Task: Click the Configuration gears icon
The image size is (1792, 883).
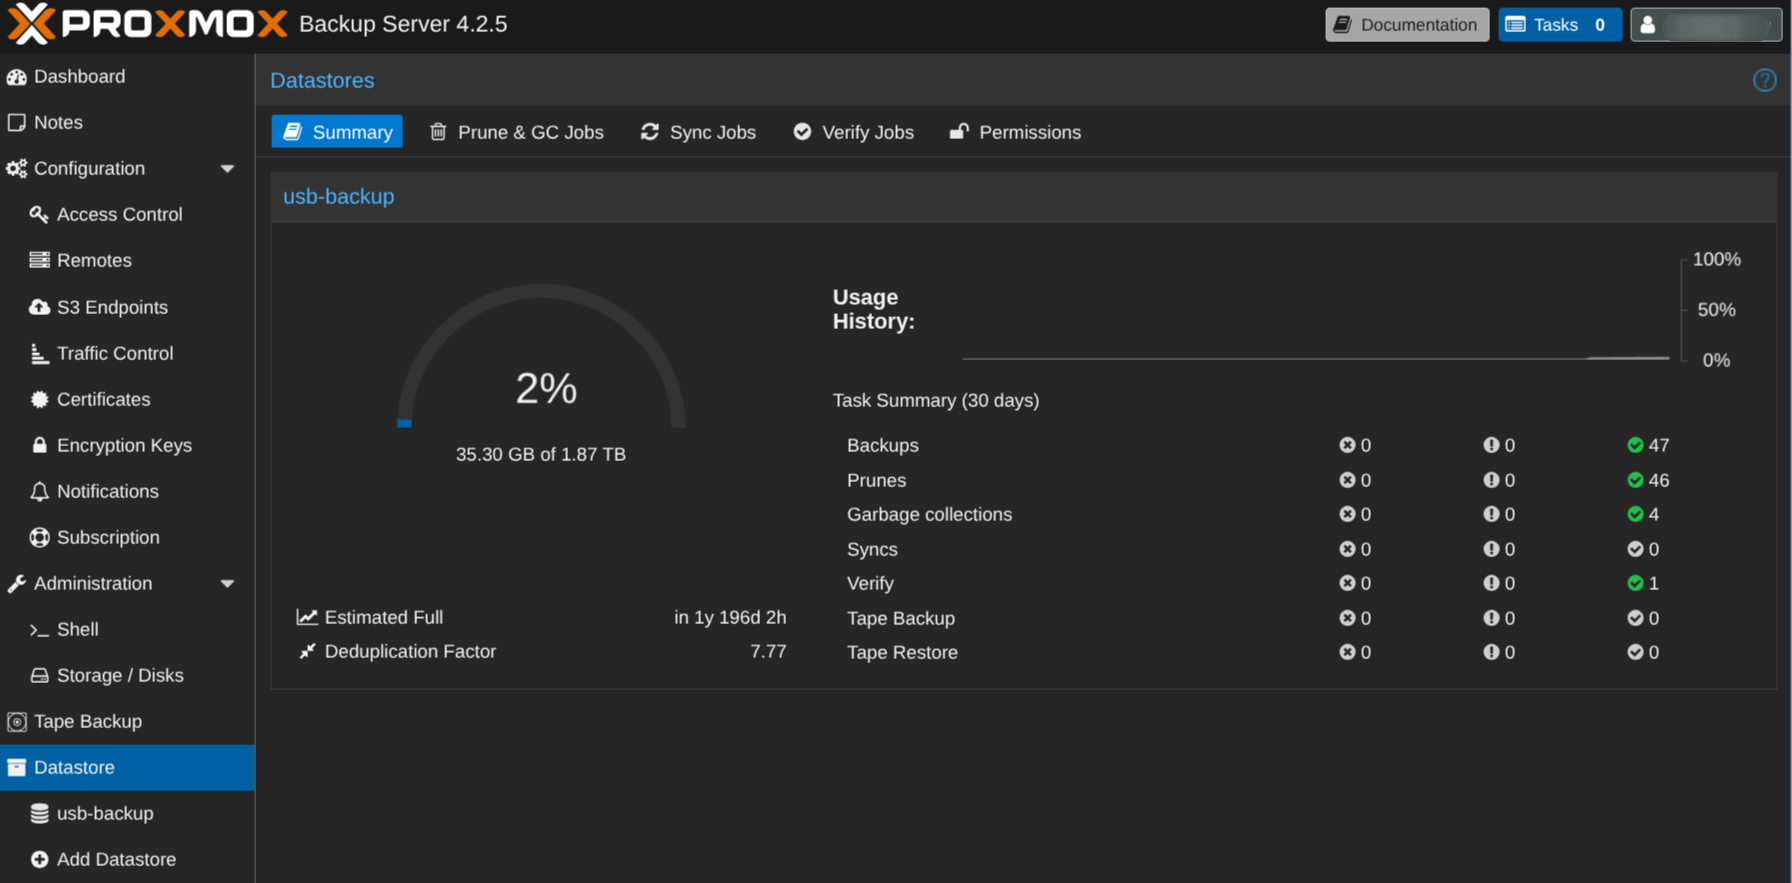Action: click(17, 169)
